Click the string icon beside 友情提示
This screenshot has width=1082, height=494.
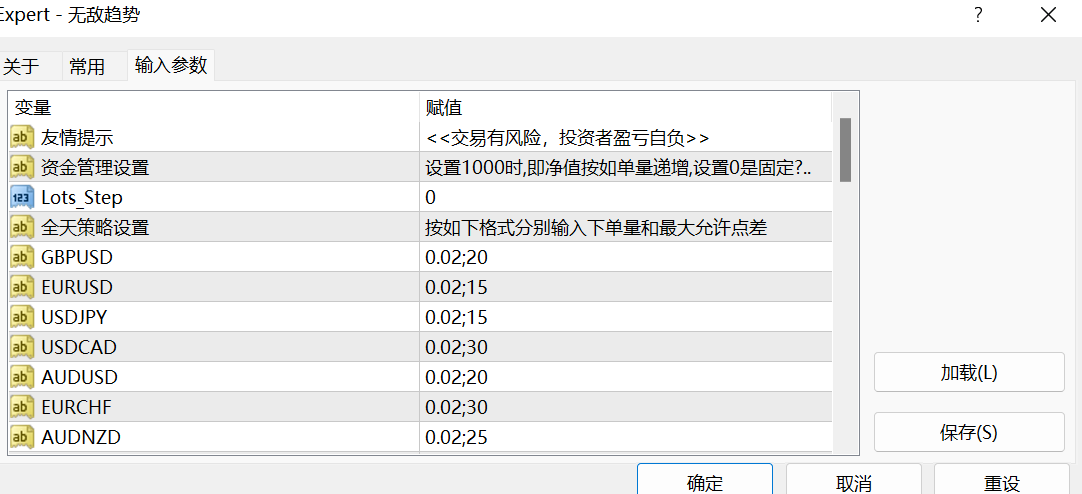click(22, 137)
